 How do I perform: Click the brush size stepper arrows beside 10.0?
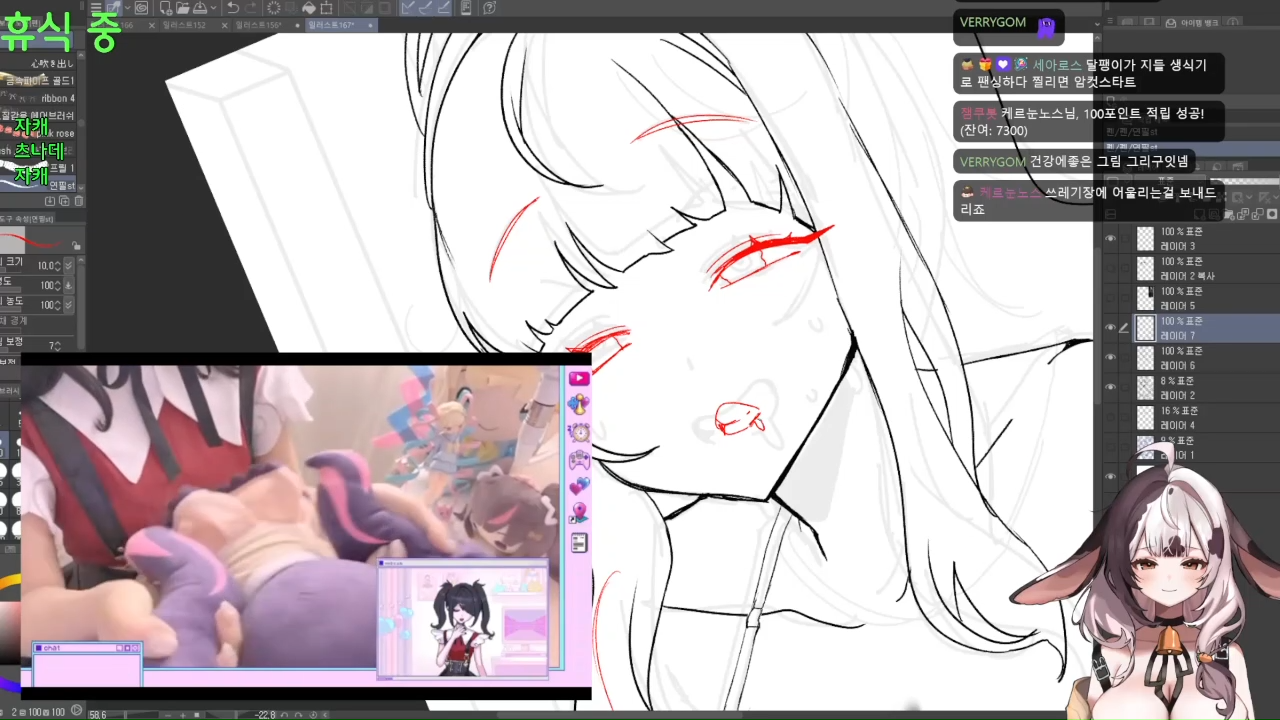point(57,266)
